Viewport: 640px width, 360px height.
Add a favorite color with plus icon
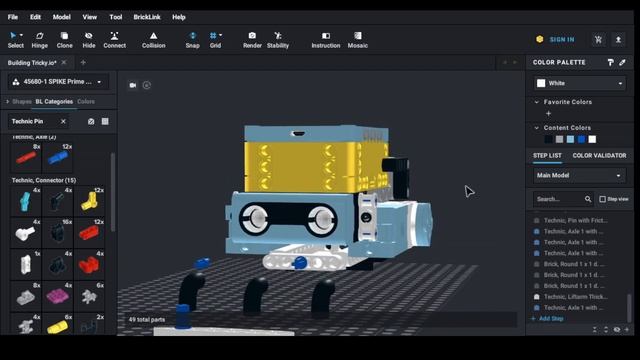(548, 113)
